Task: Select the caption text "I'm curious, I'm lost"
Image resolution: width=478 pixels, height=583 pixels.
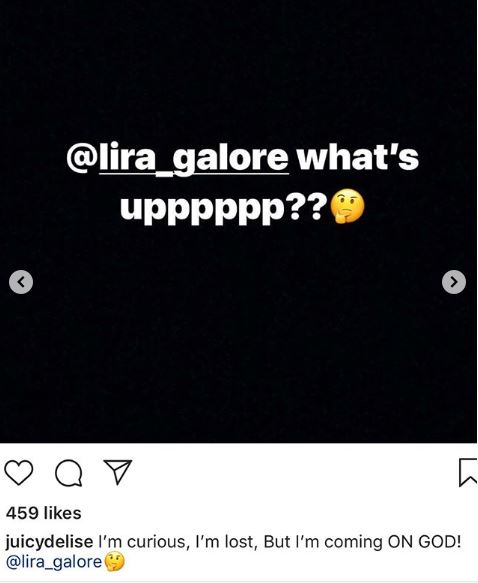Action: [177, 542]
